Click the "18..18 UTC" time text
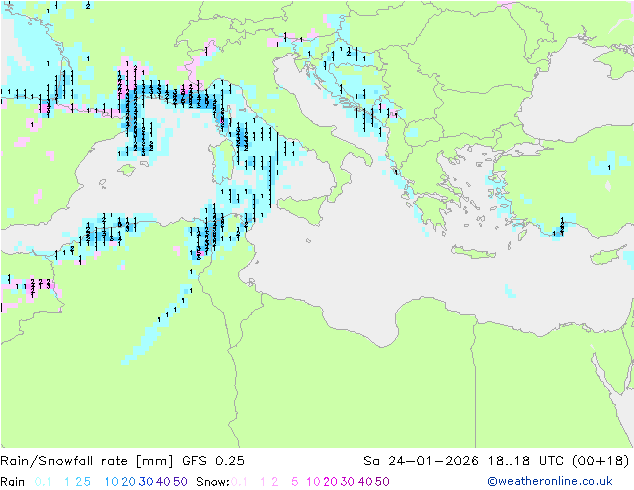This screenshot has height=490, width=634. click(x=525, y=461)
